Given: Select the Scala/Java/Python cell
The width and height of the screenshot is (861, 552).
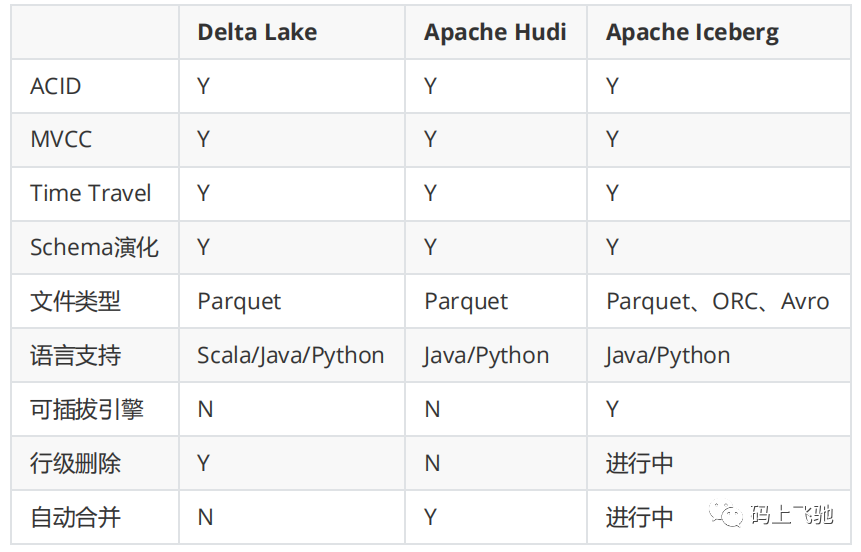Looking at the screenshot, I should pos(290,355).
